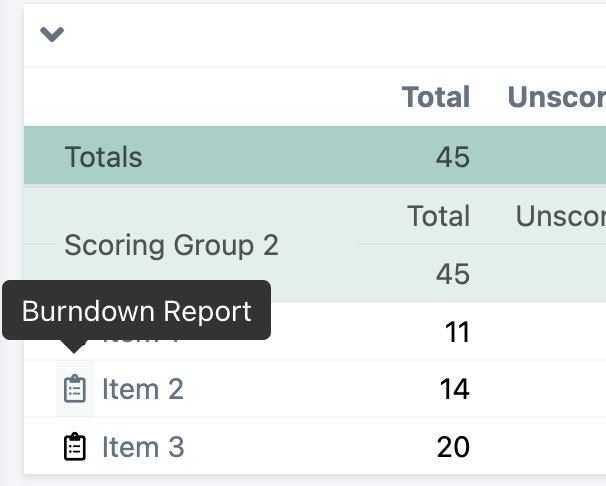
Task: Click Item 2's total value 14
Action: [x=454, y=389]
